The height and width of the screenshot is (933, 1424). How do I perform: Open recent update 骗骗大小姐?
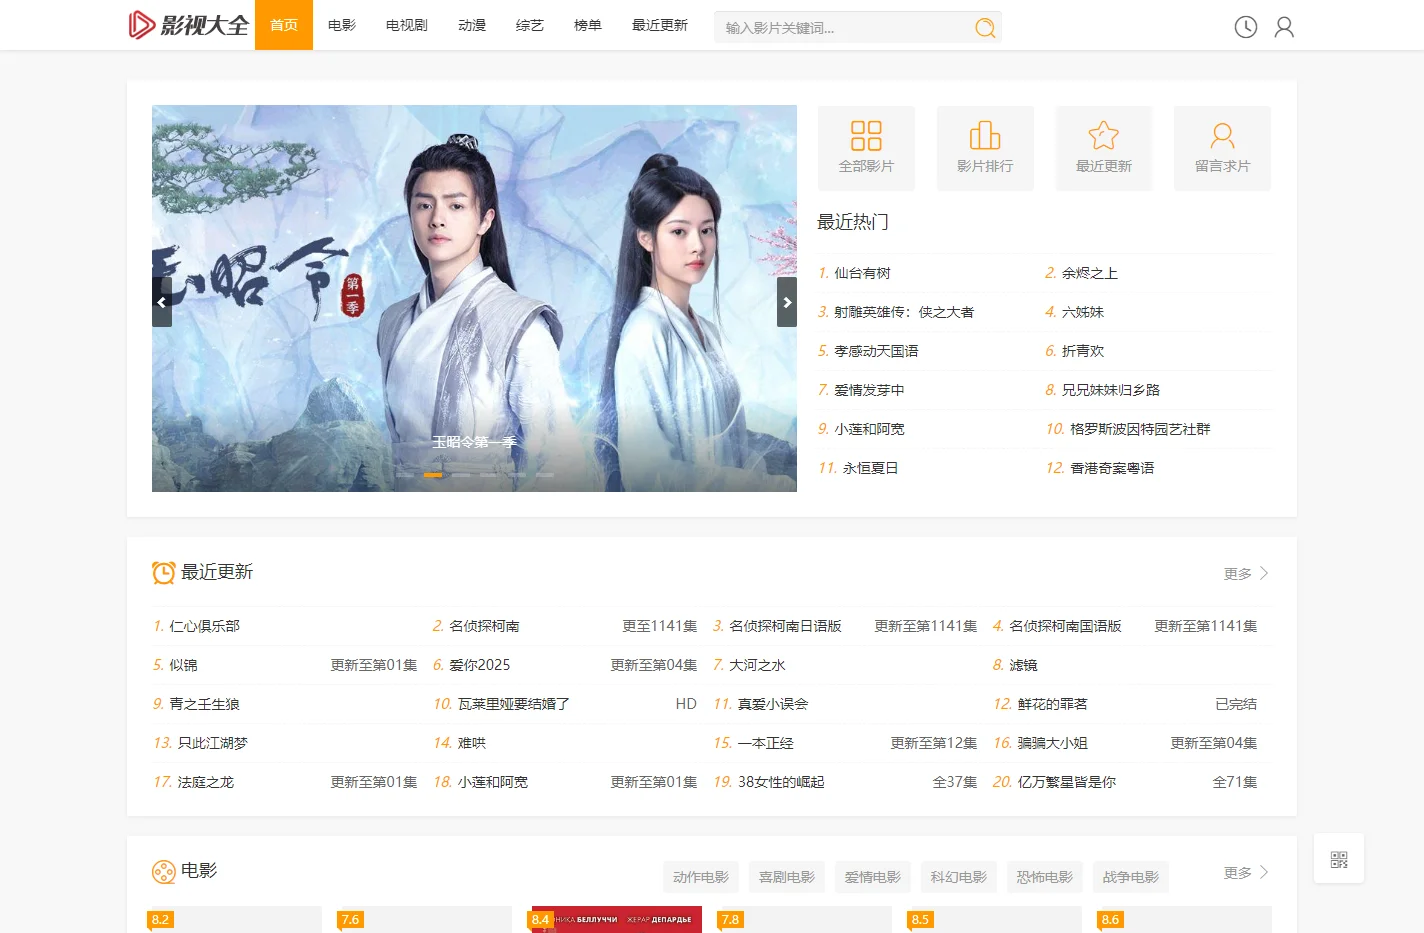click(x=1053, y=743)
